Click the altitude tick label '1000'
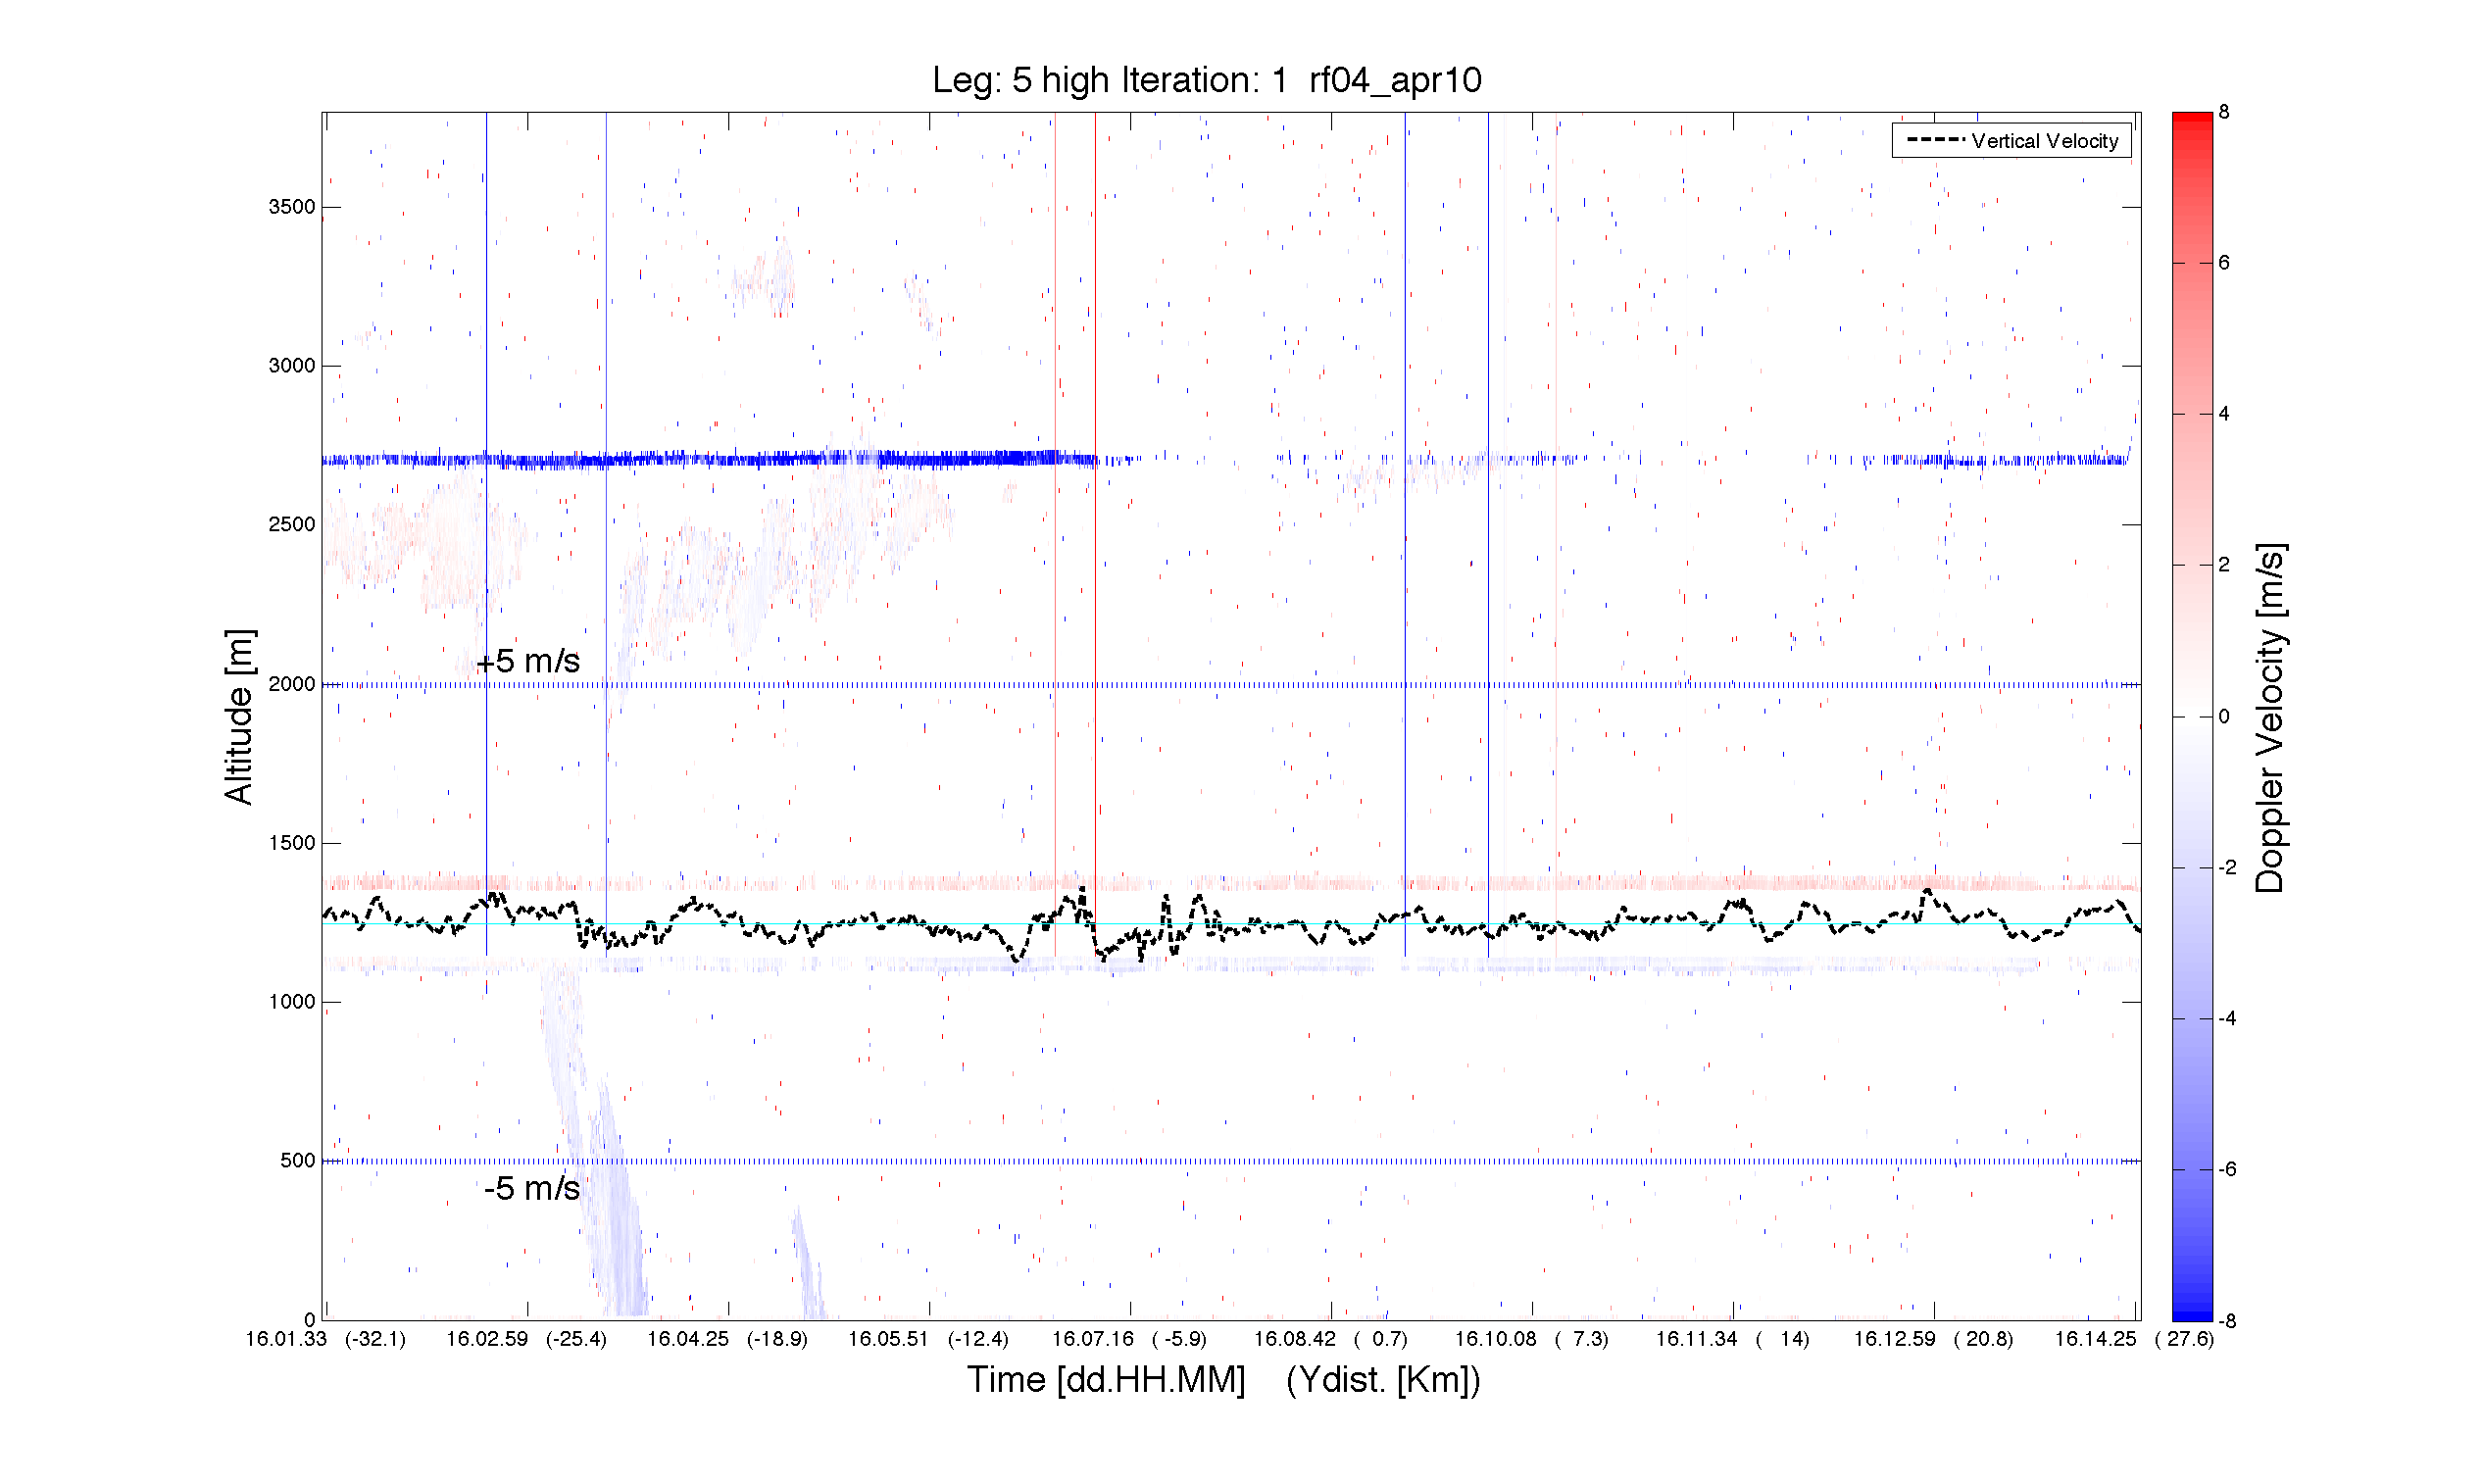The height and width of the screenshot is (1484, 2483). click(x=292, y=1002)
